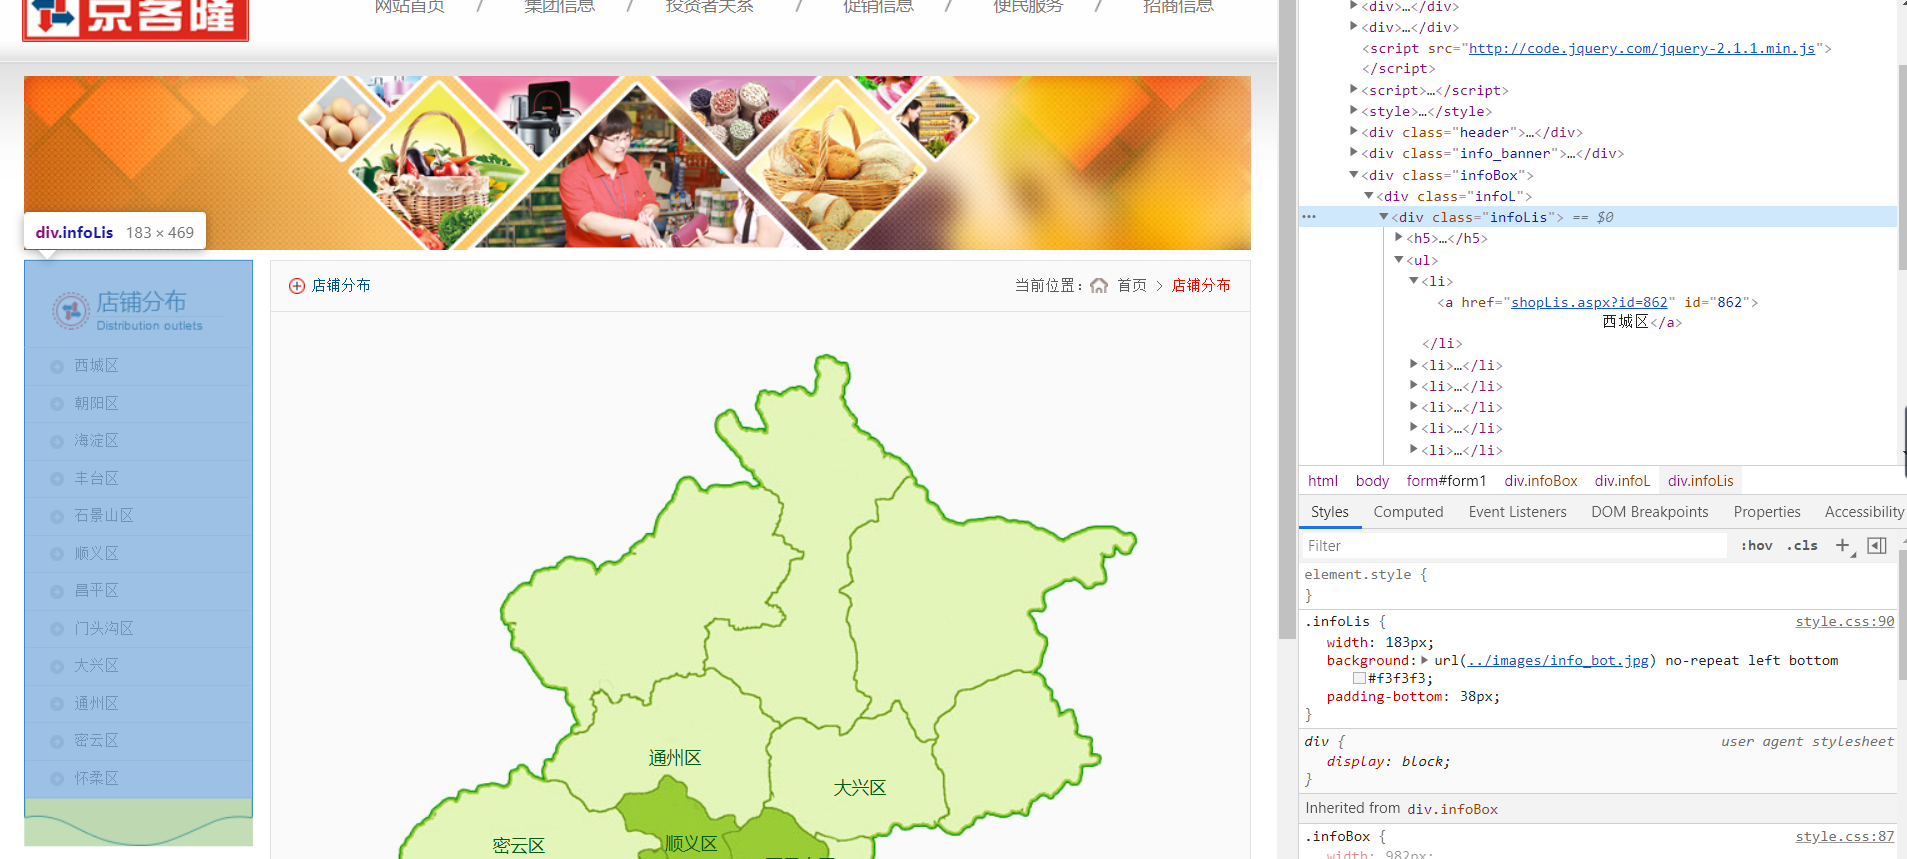Viewport: 1907px width, 859px height.
Task: Open the shopLis.aspx?id=862 href link
Action: tap(1589, 302)
